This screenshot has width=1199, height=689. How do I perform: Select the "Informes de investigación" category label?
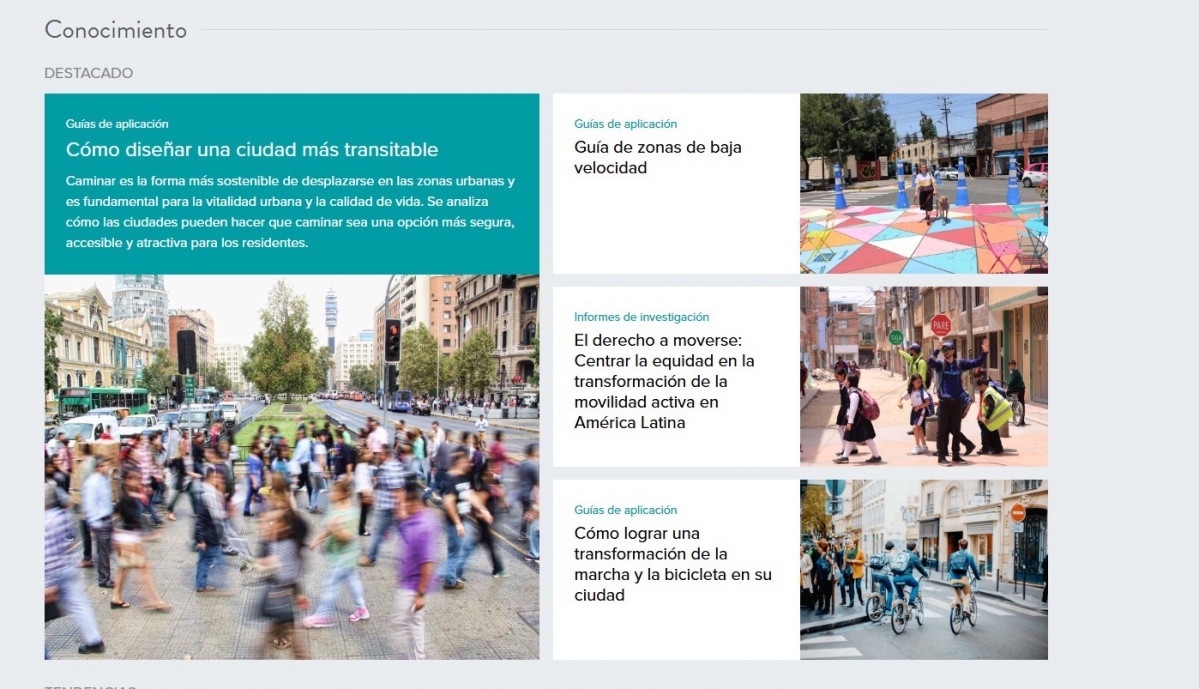(641, 317)
